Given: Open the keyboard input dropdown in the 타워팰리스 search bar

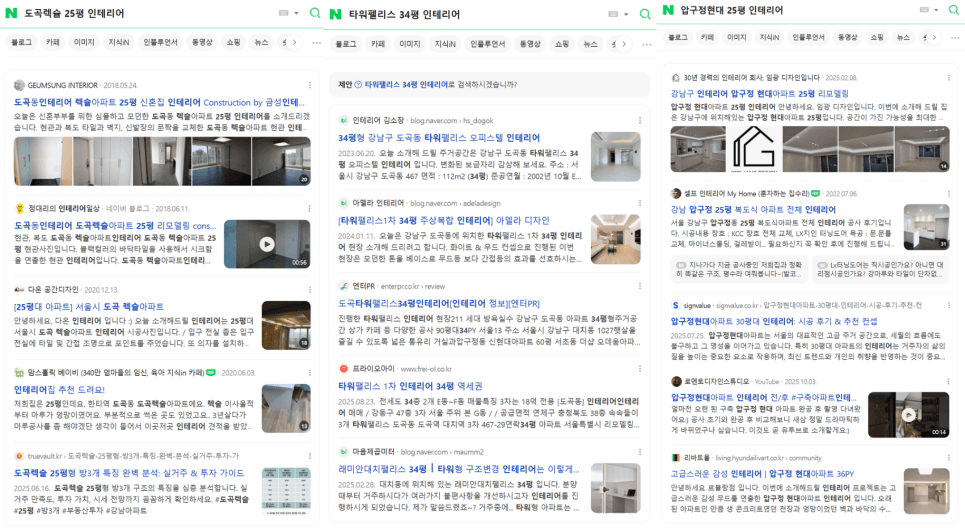Looking at the screenshot, I should pos(612,14).
